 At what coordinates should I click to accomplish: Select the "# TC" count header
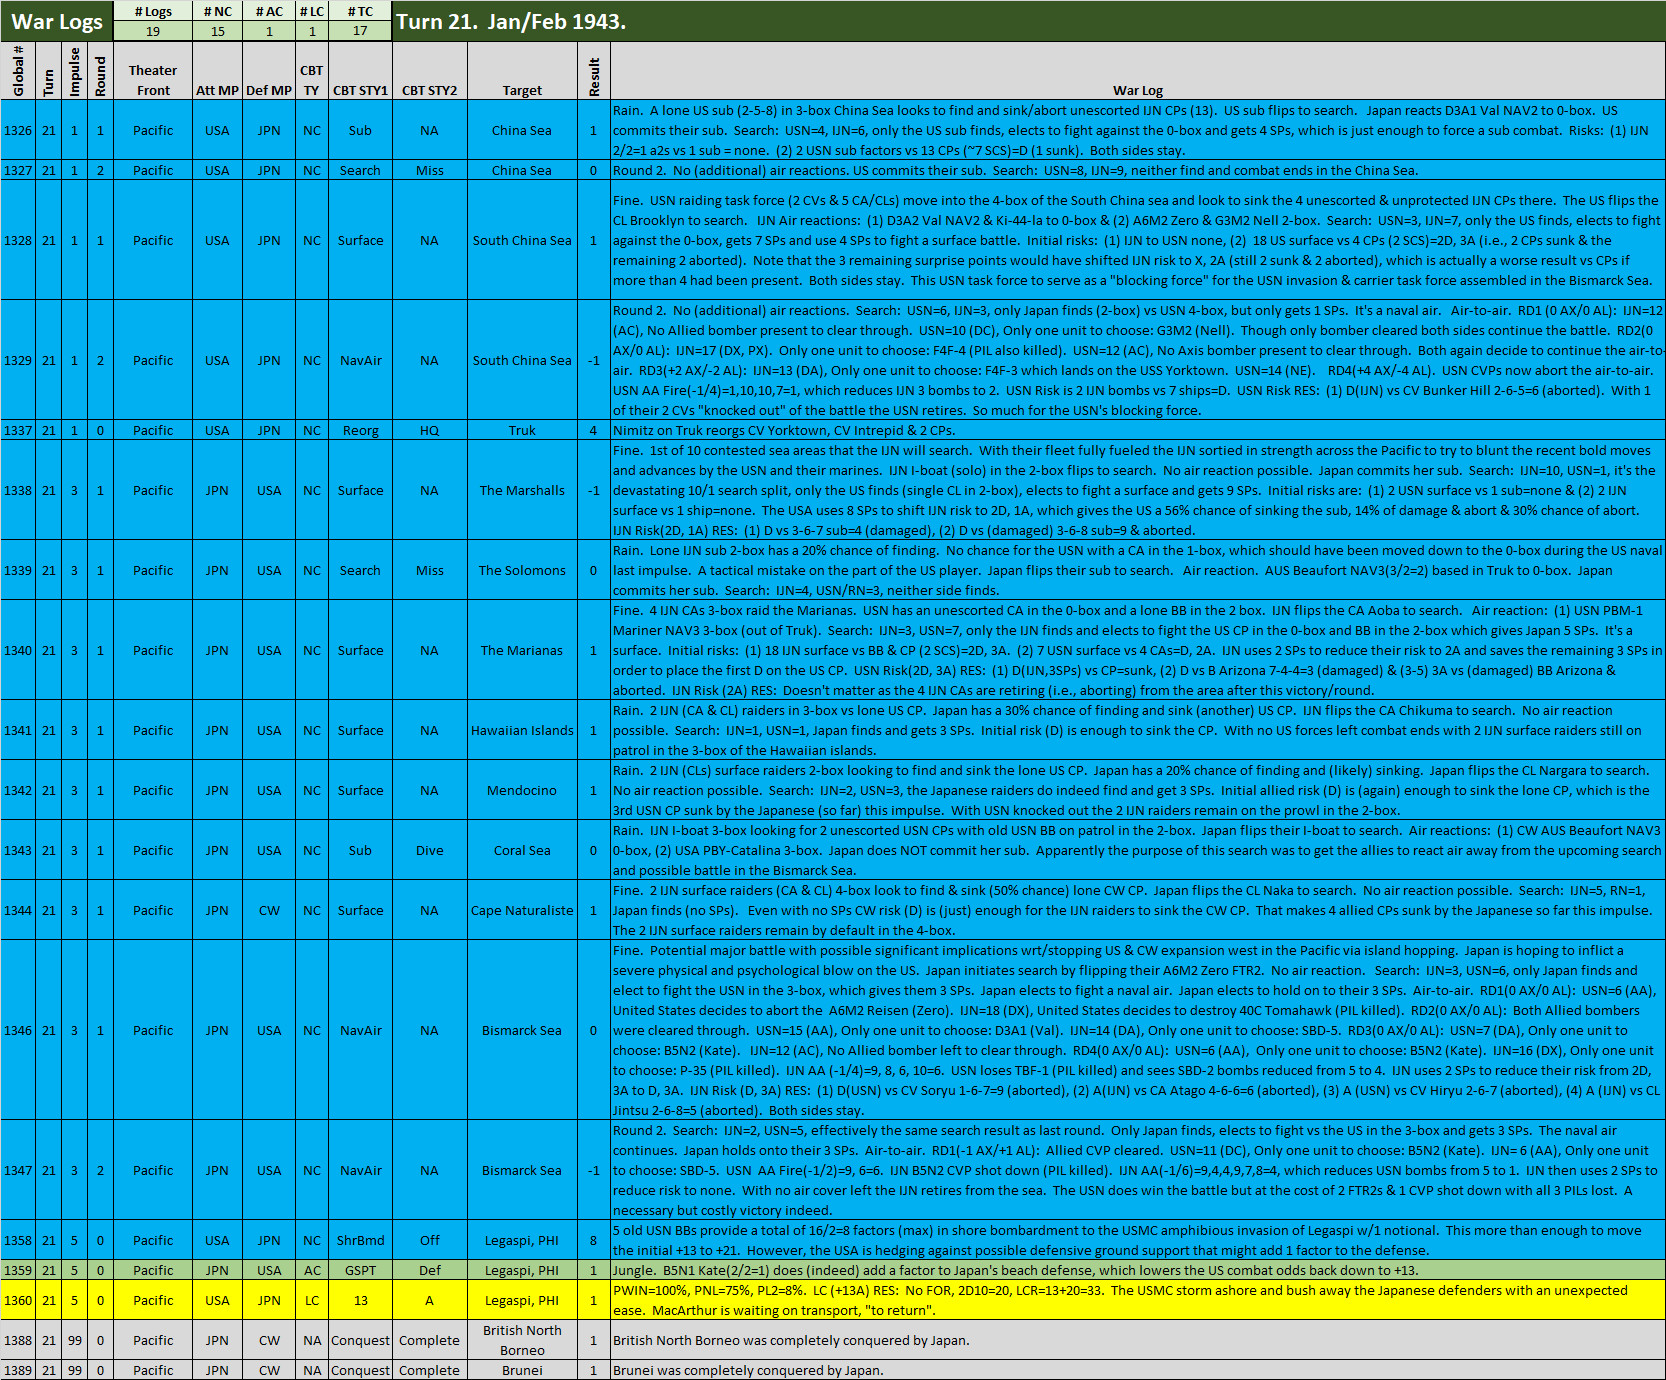point(360,11)
